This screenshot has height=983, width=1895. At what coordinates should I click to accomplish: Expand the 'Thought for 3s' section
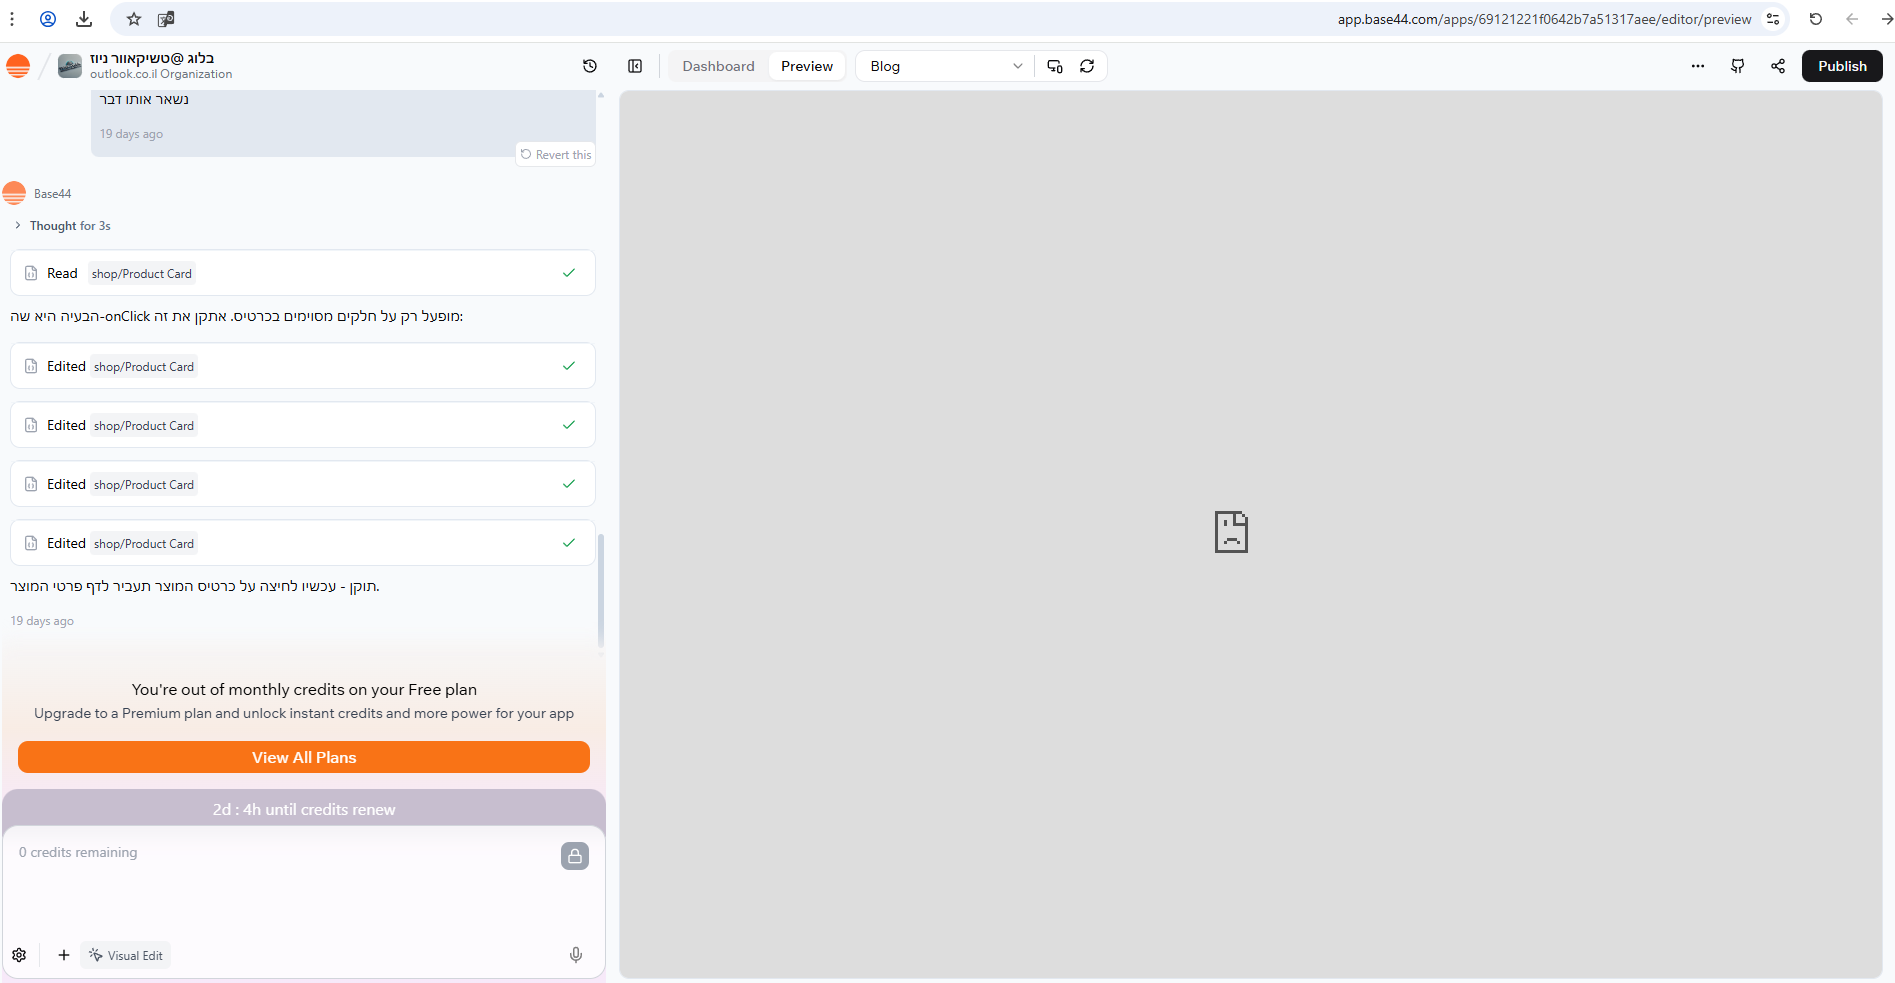pyautogui.click(x=69, y=226)
